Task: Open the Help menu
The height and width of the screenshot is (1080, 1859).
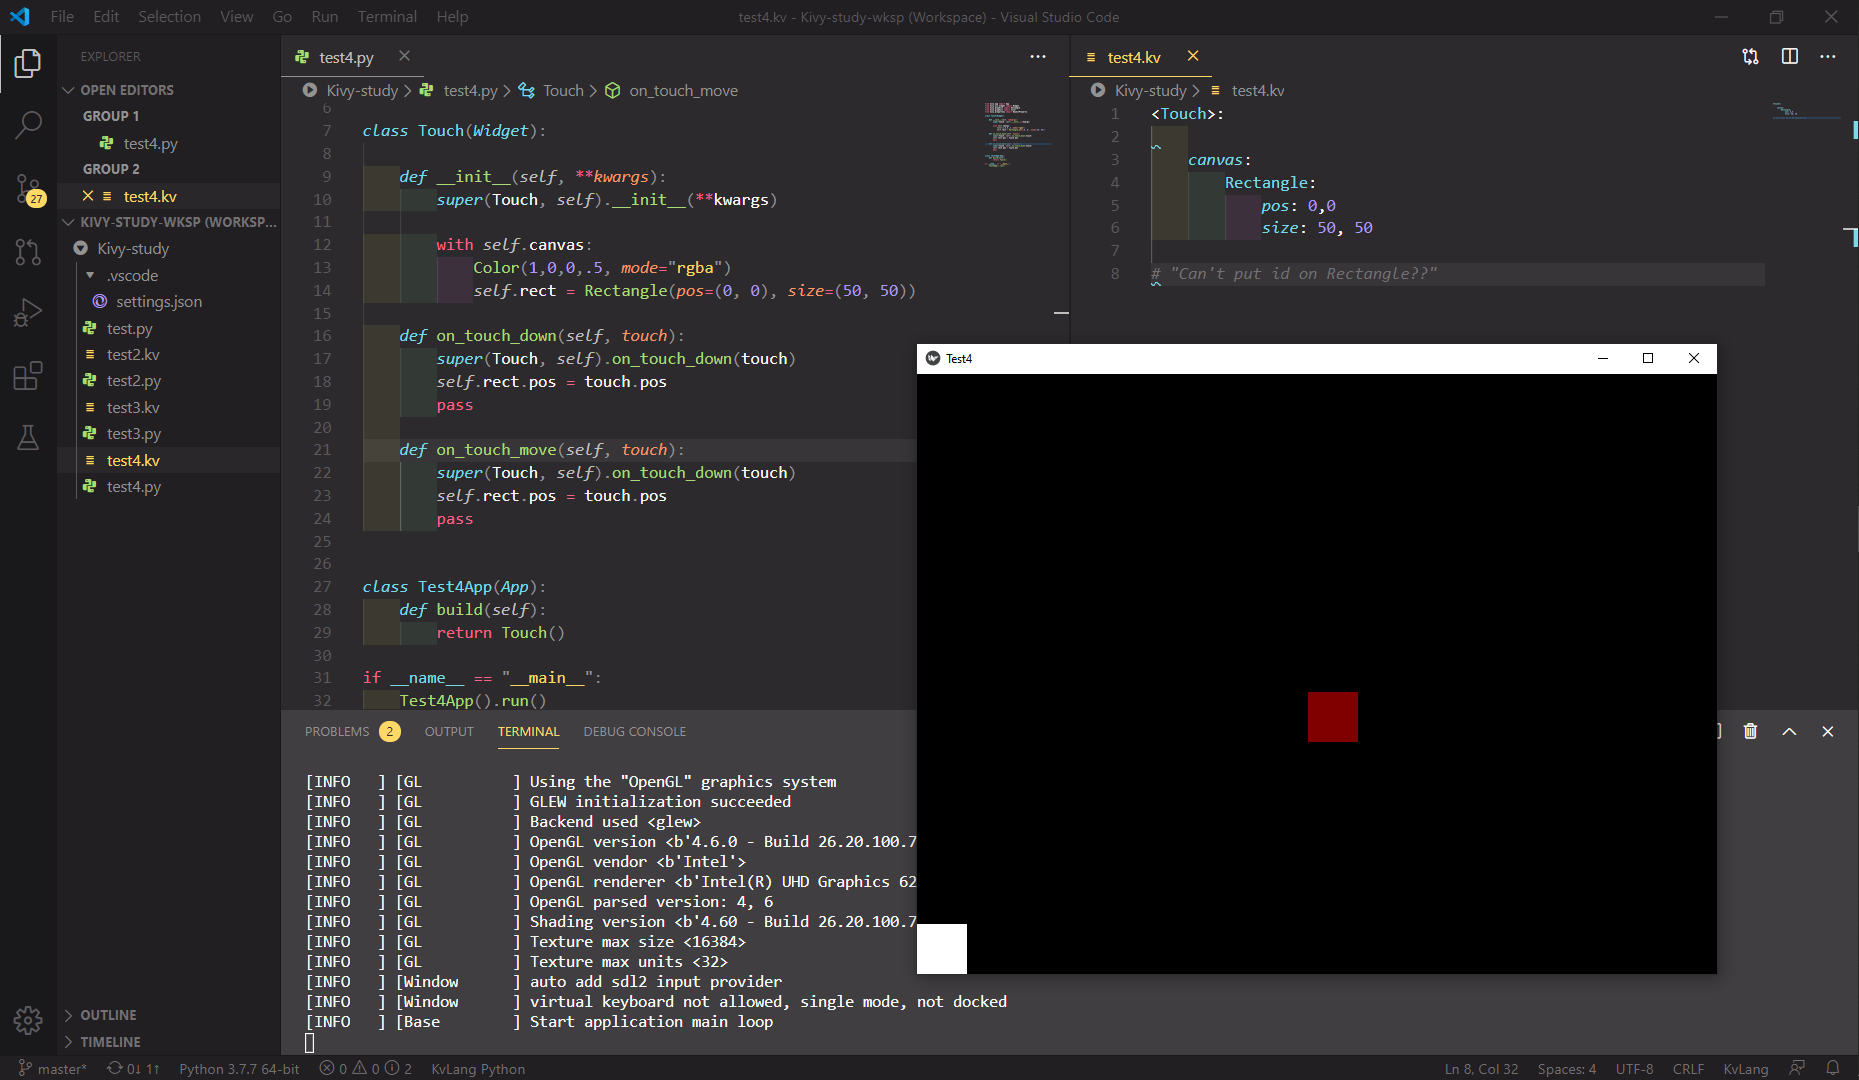Action: [x=452, y=17]
